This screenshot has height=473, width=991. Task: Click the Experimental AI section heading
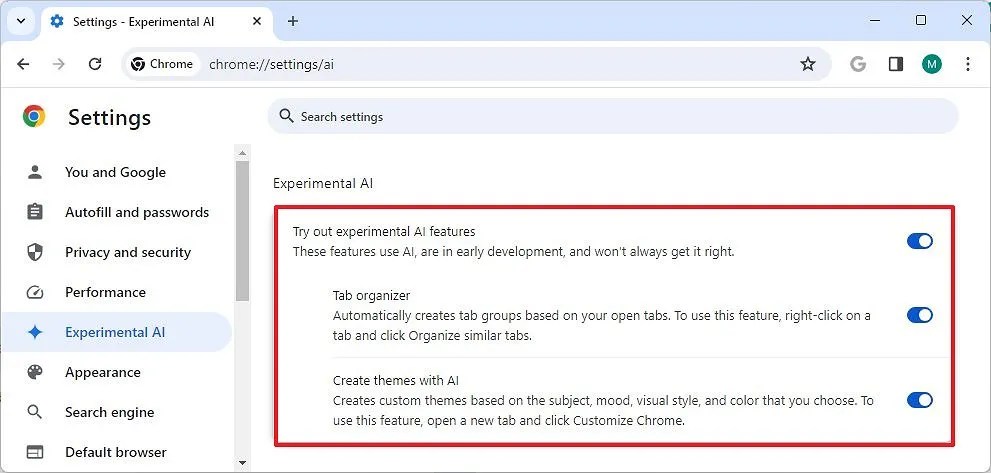pyautogui.click(x=323, y=183)
